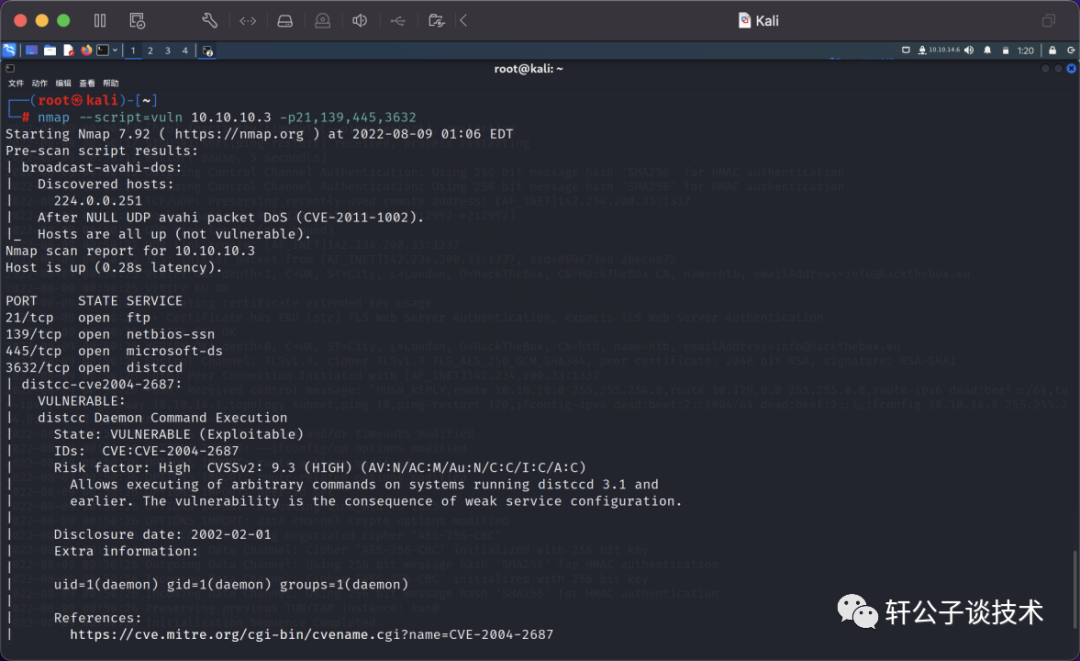The width and height of the screenshot is (1080, 661).
Task: Click the '3632/tcp open distccd' row
Action: tap(94, 368)
